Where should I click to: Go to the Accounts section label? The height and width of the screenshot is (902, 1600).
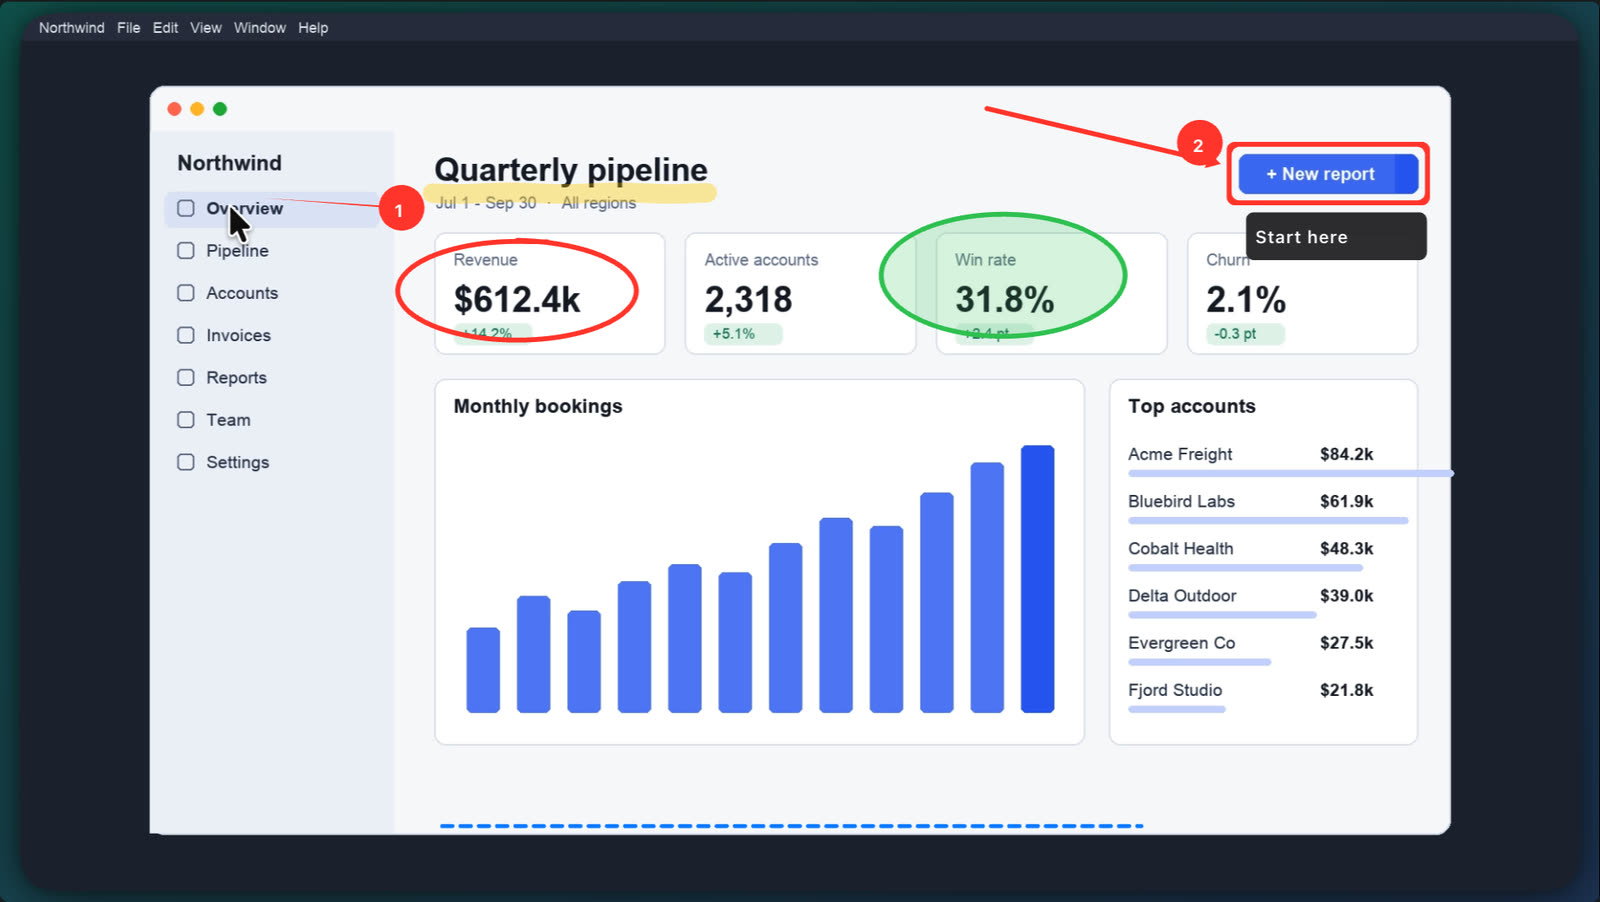pos(242,293)
